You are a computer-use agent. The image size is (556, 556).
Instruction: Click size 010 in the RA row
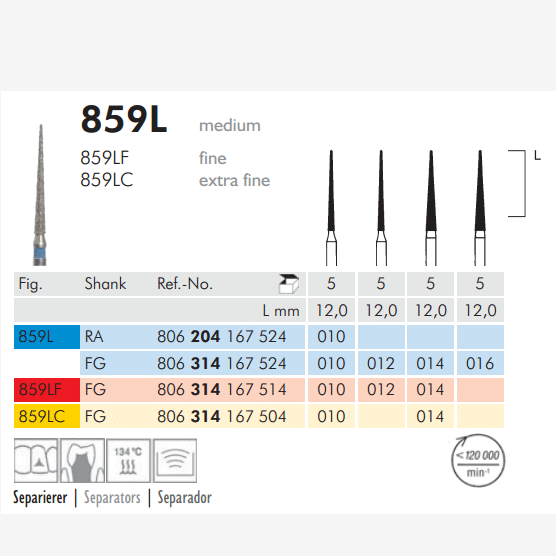click(x=331, y=337)
